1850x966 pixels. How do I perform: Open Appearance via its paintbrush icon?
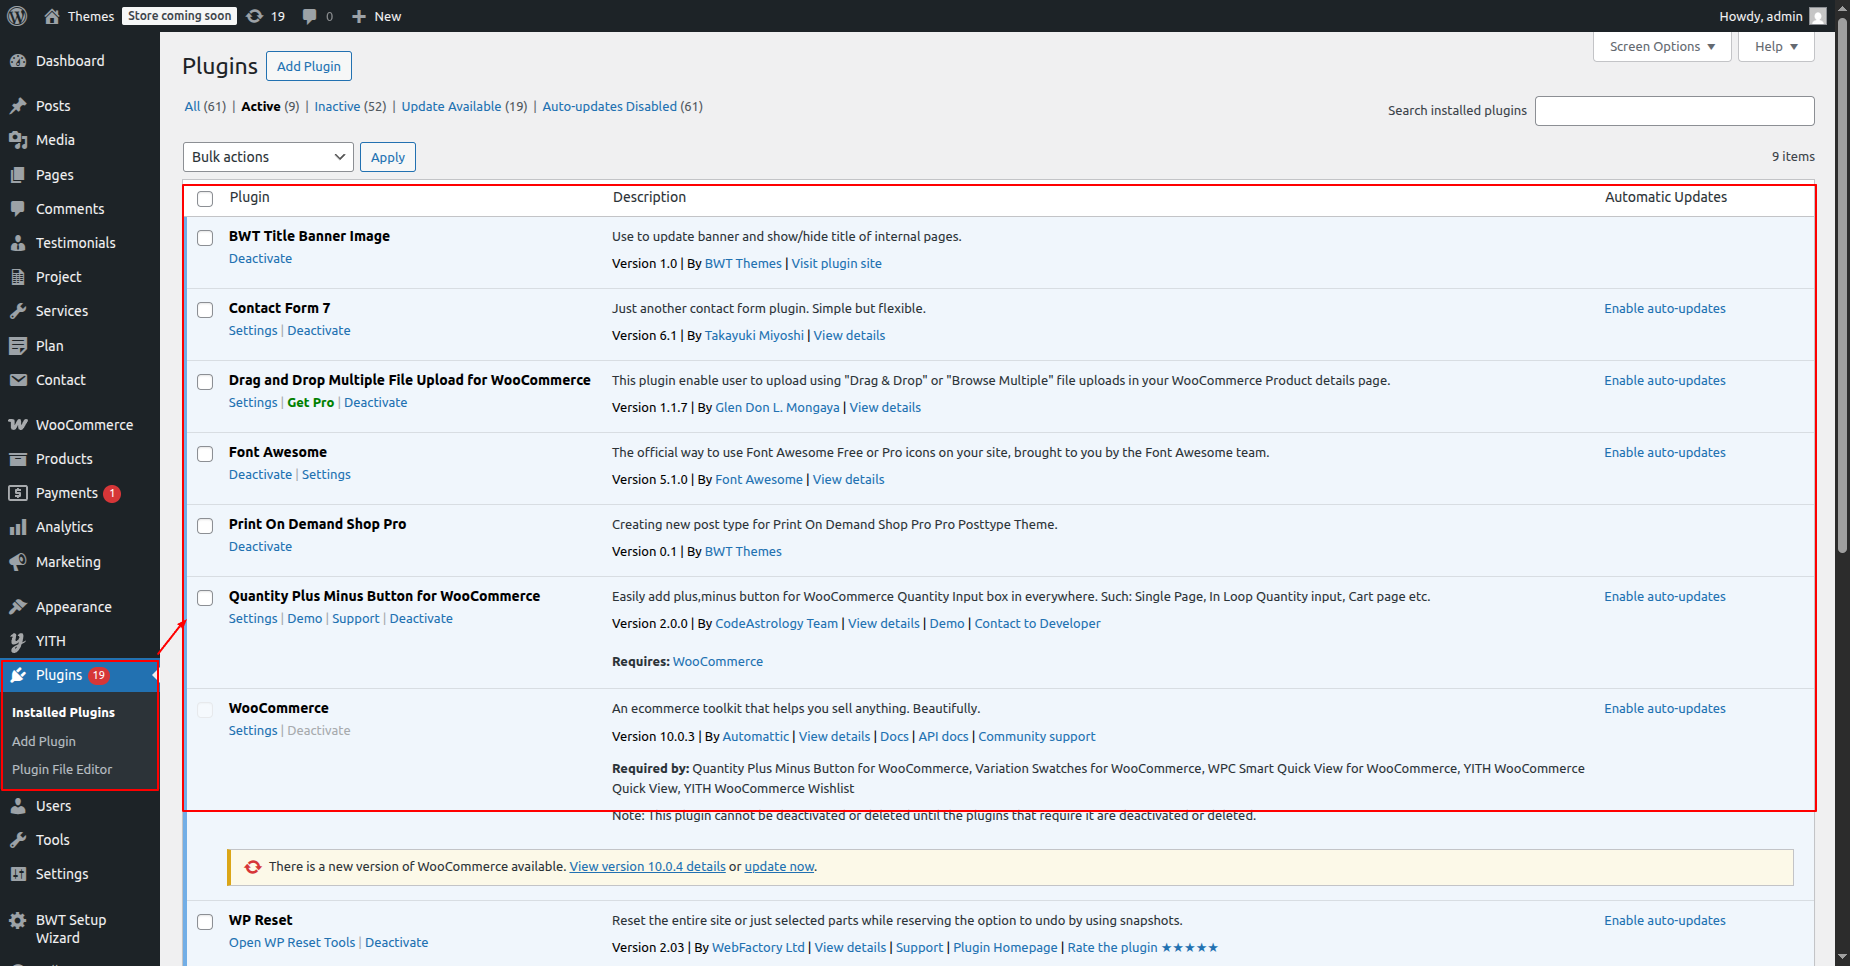18,607
